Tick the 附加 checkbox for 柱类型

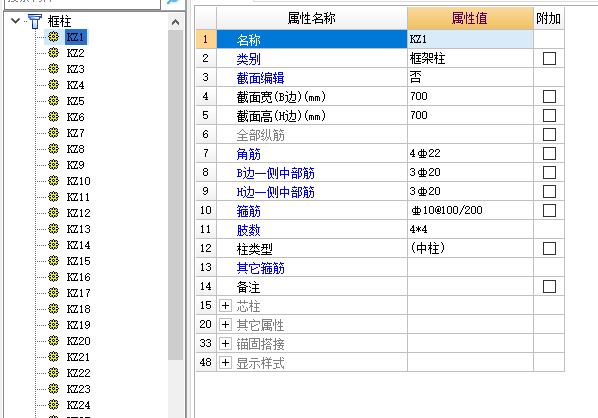coord(549,249)
